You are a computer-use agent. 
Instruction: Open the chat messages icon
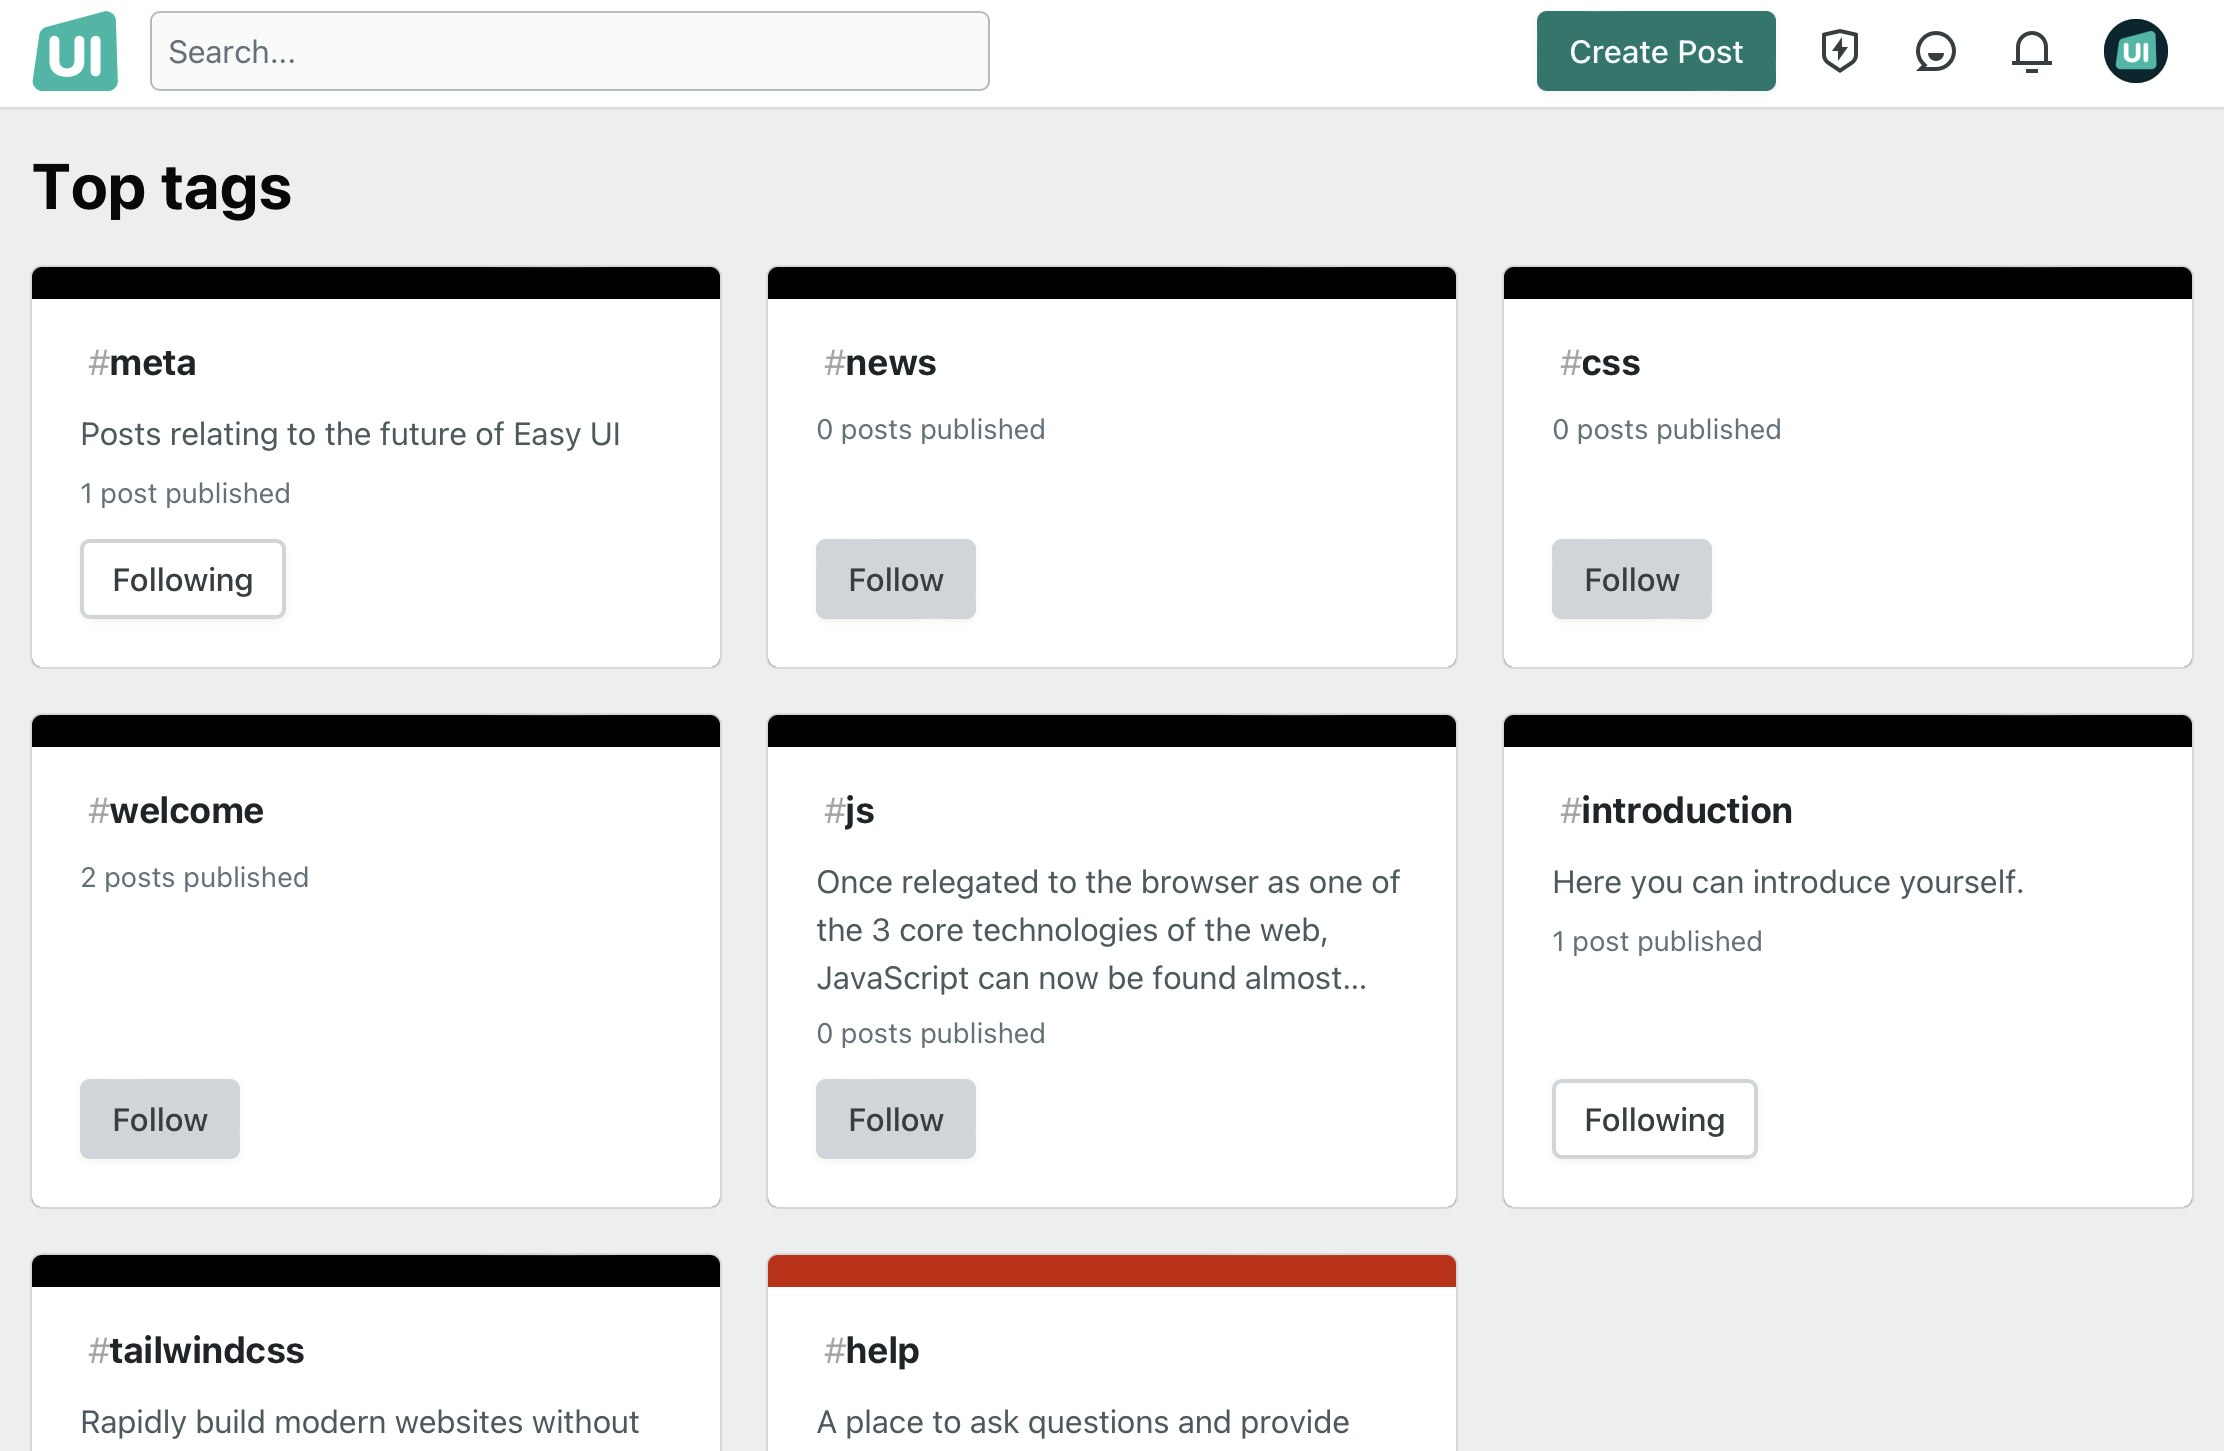(x=1936, y=51)
